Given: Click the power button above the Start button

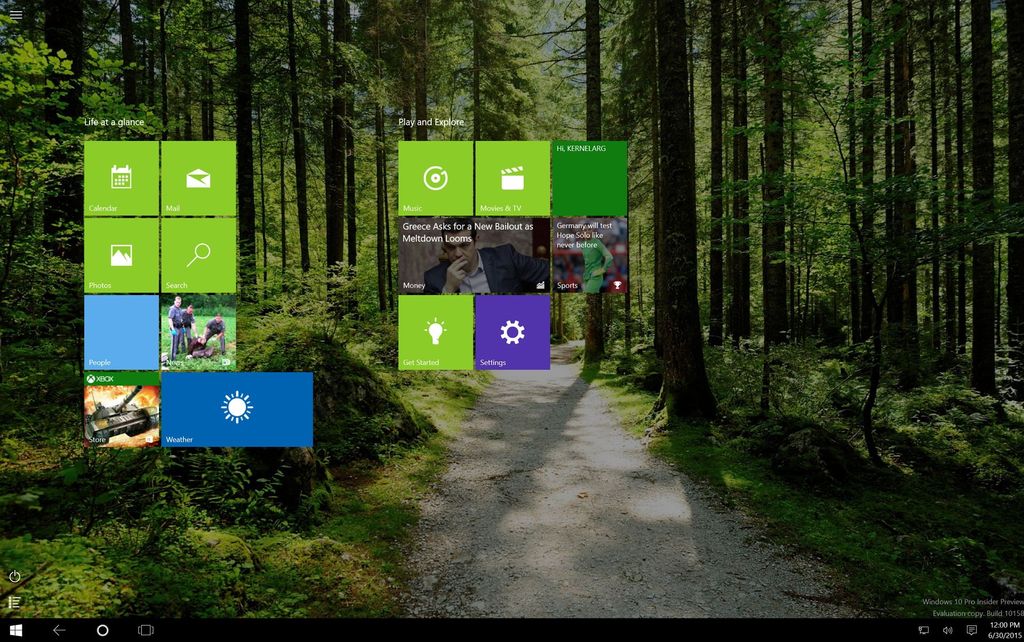Looking at the screenshot, I should tap(14, 577).
